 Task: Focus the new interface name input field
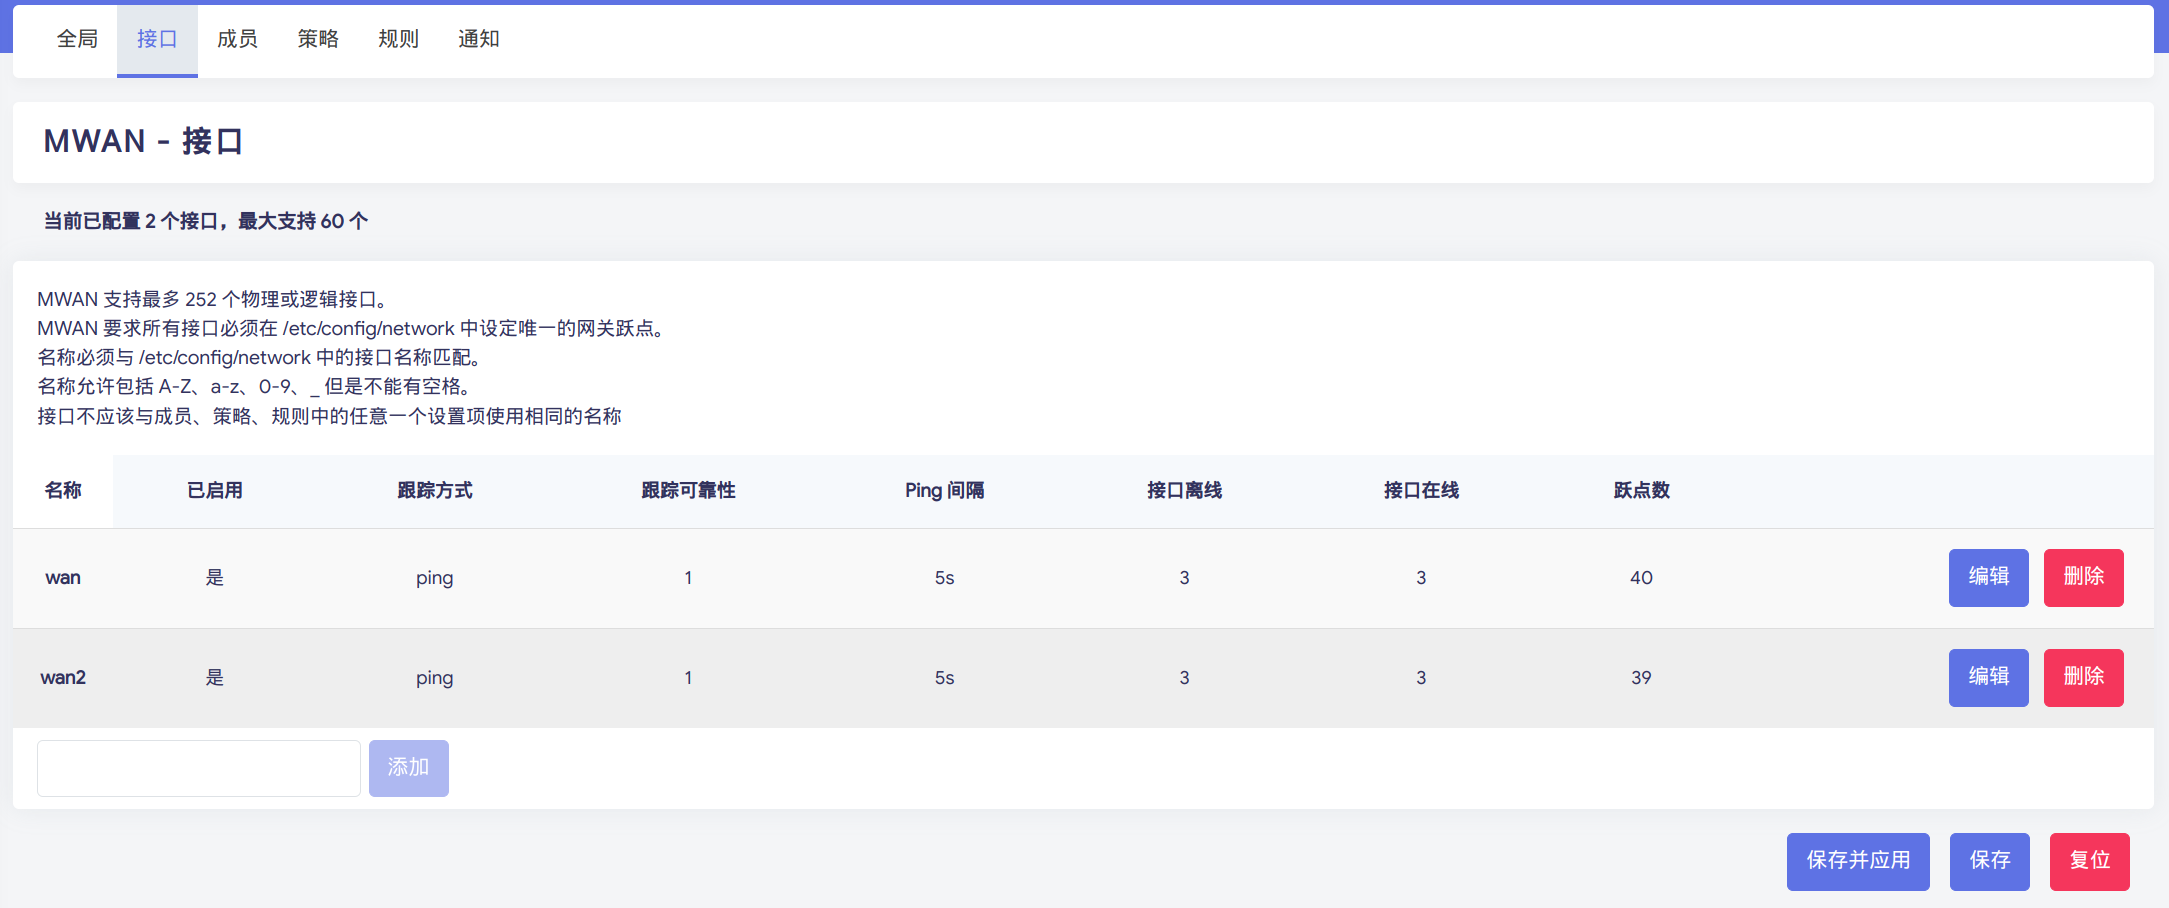[x=199, y=768]
